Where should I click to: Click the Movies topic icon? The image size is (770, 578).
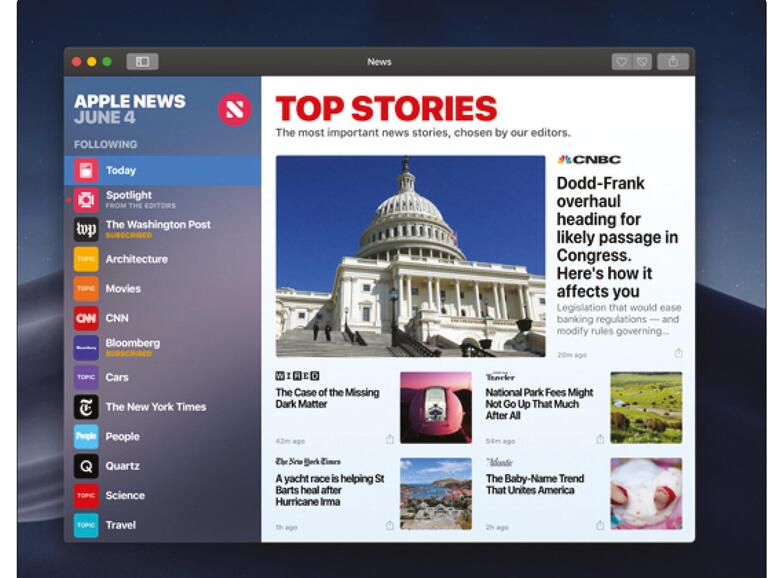click(86, 289)
